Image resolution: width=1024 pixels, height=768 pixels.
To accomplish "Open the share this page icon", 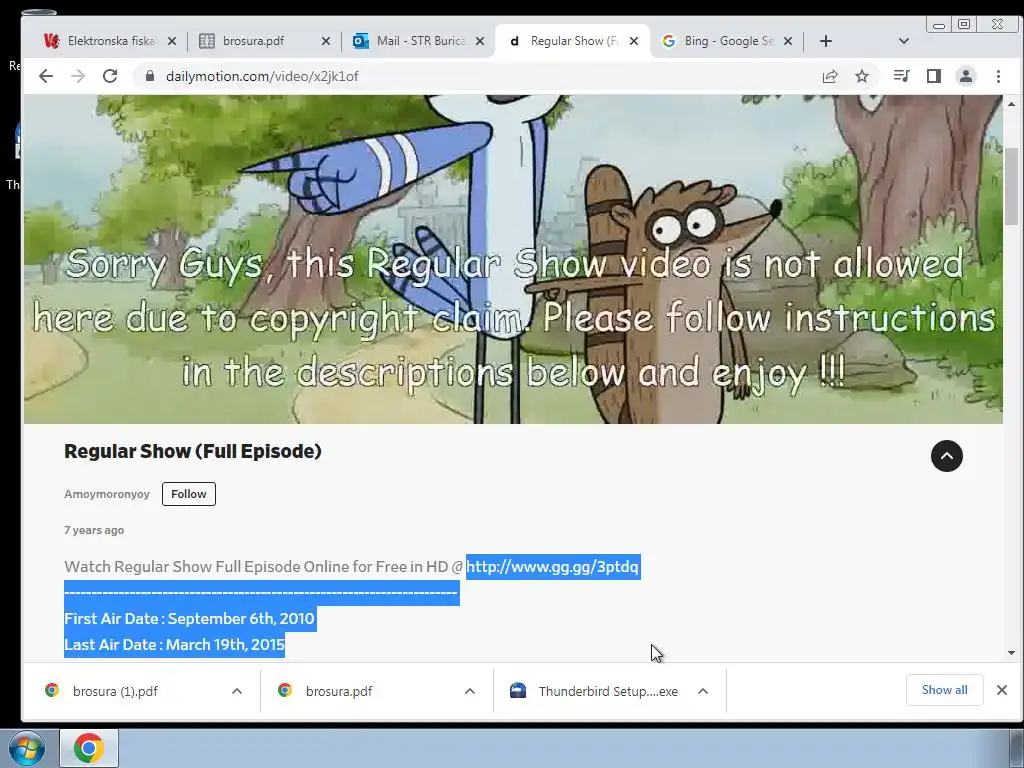I will [830, 76].
